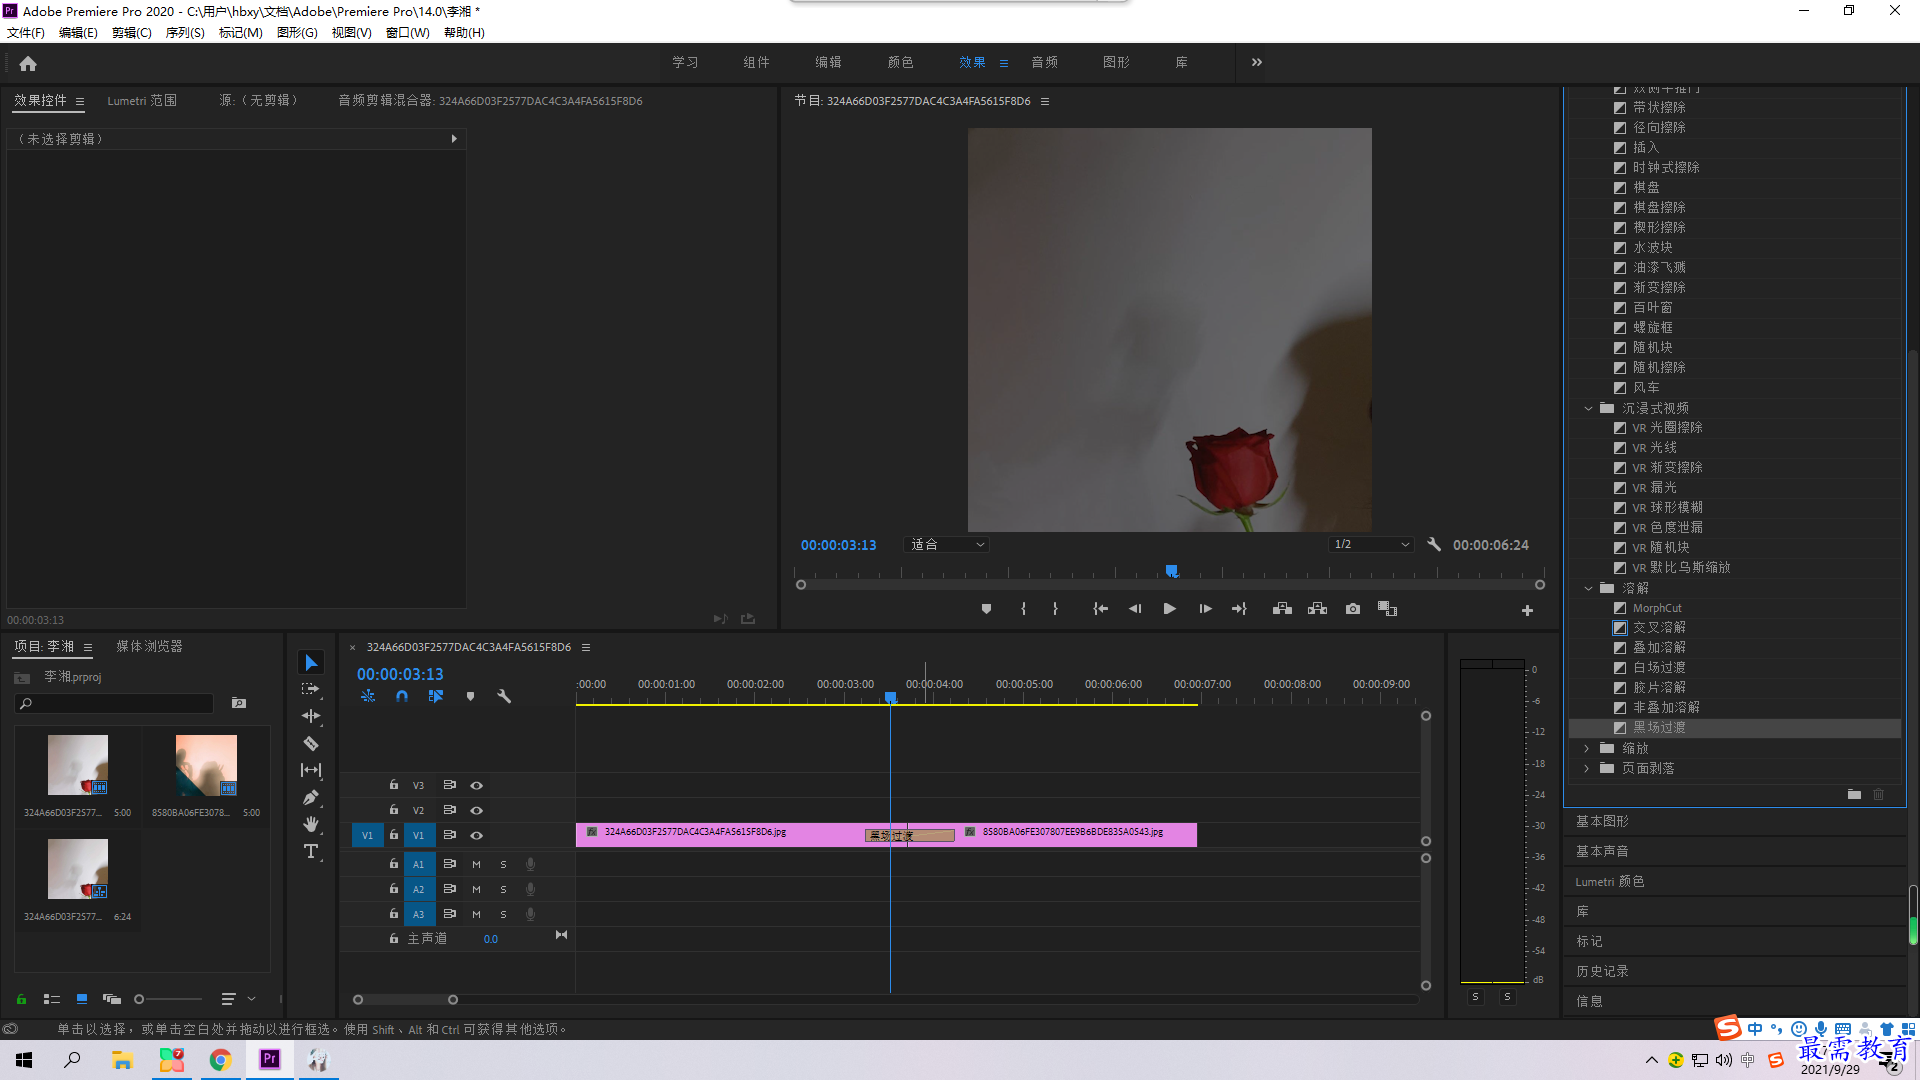Screen dimensions: 1920x1080
Task: Toggle V1 track output eye
Action: 477,836
